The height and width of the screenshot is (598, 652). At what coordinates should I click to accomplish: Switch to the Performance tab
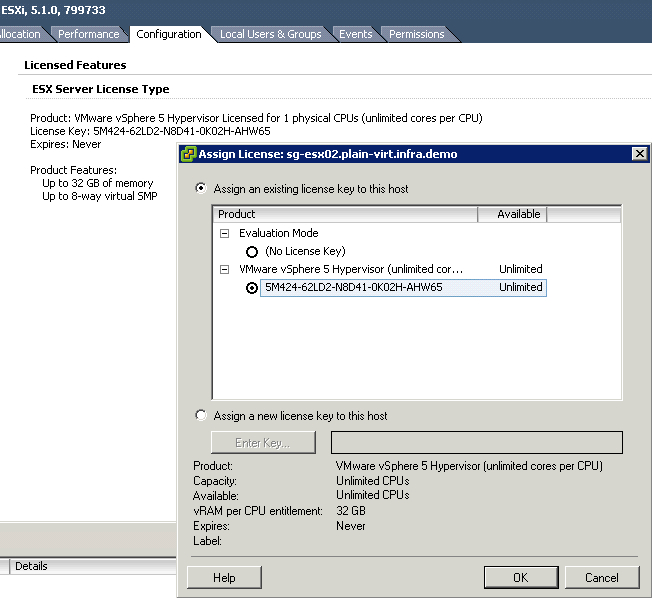(x=89, y=34)
